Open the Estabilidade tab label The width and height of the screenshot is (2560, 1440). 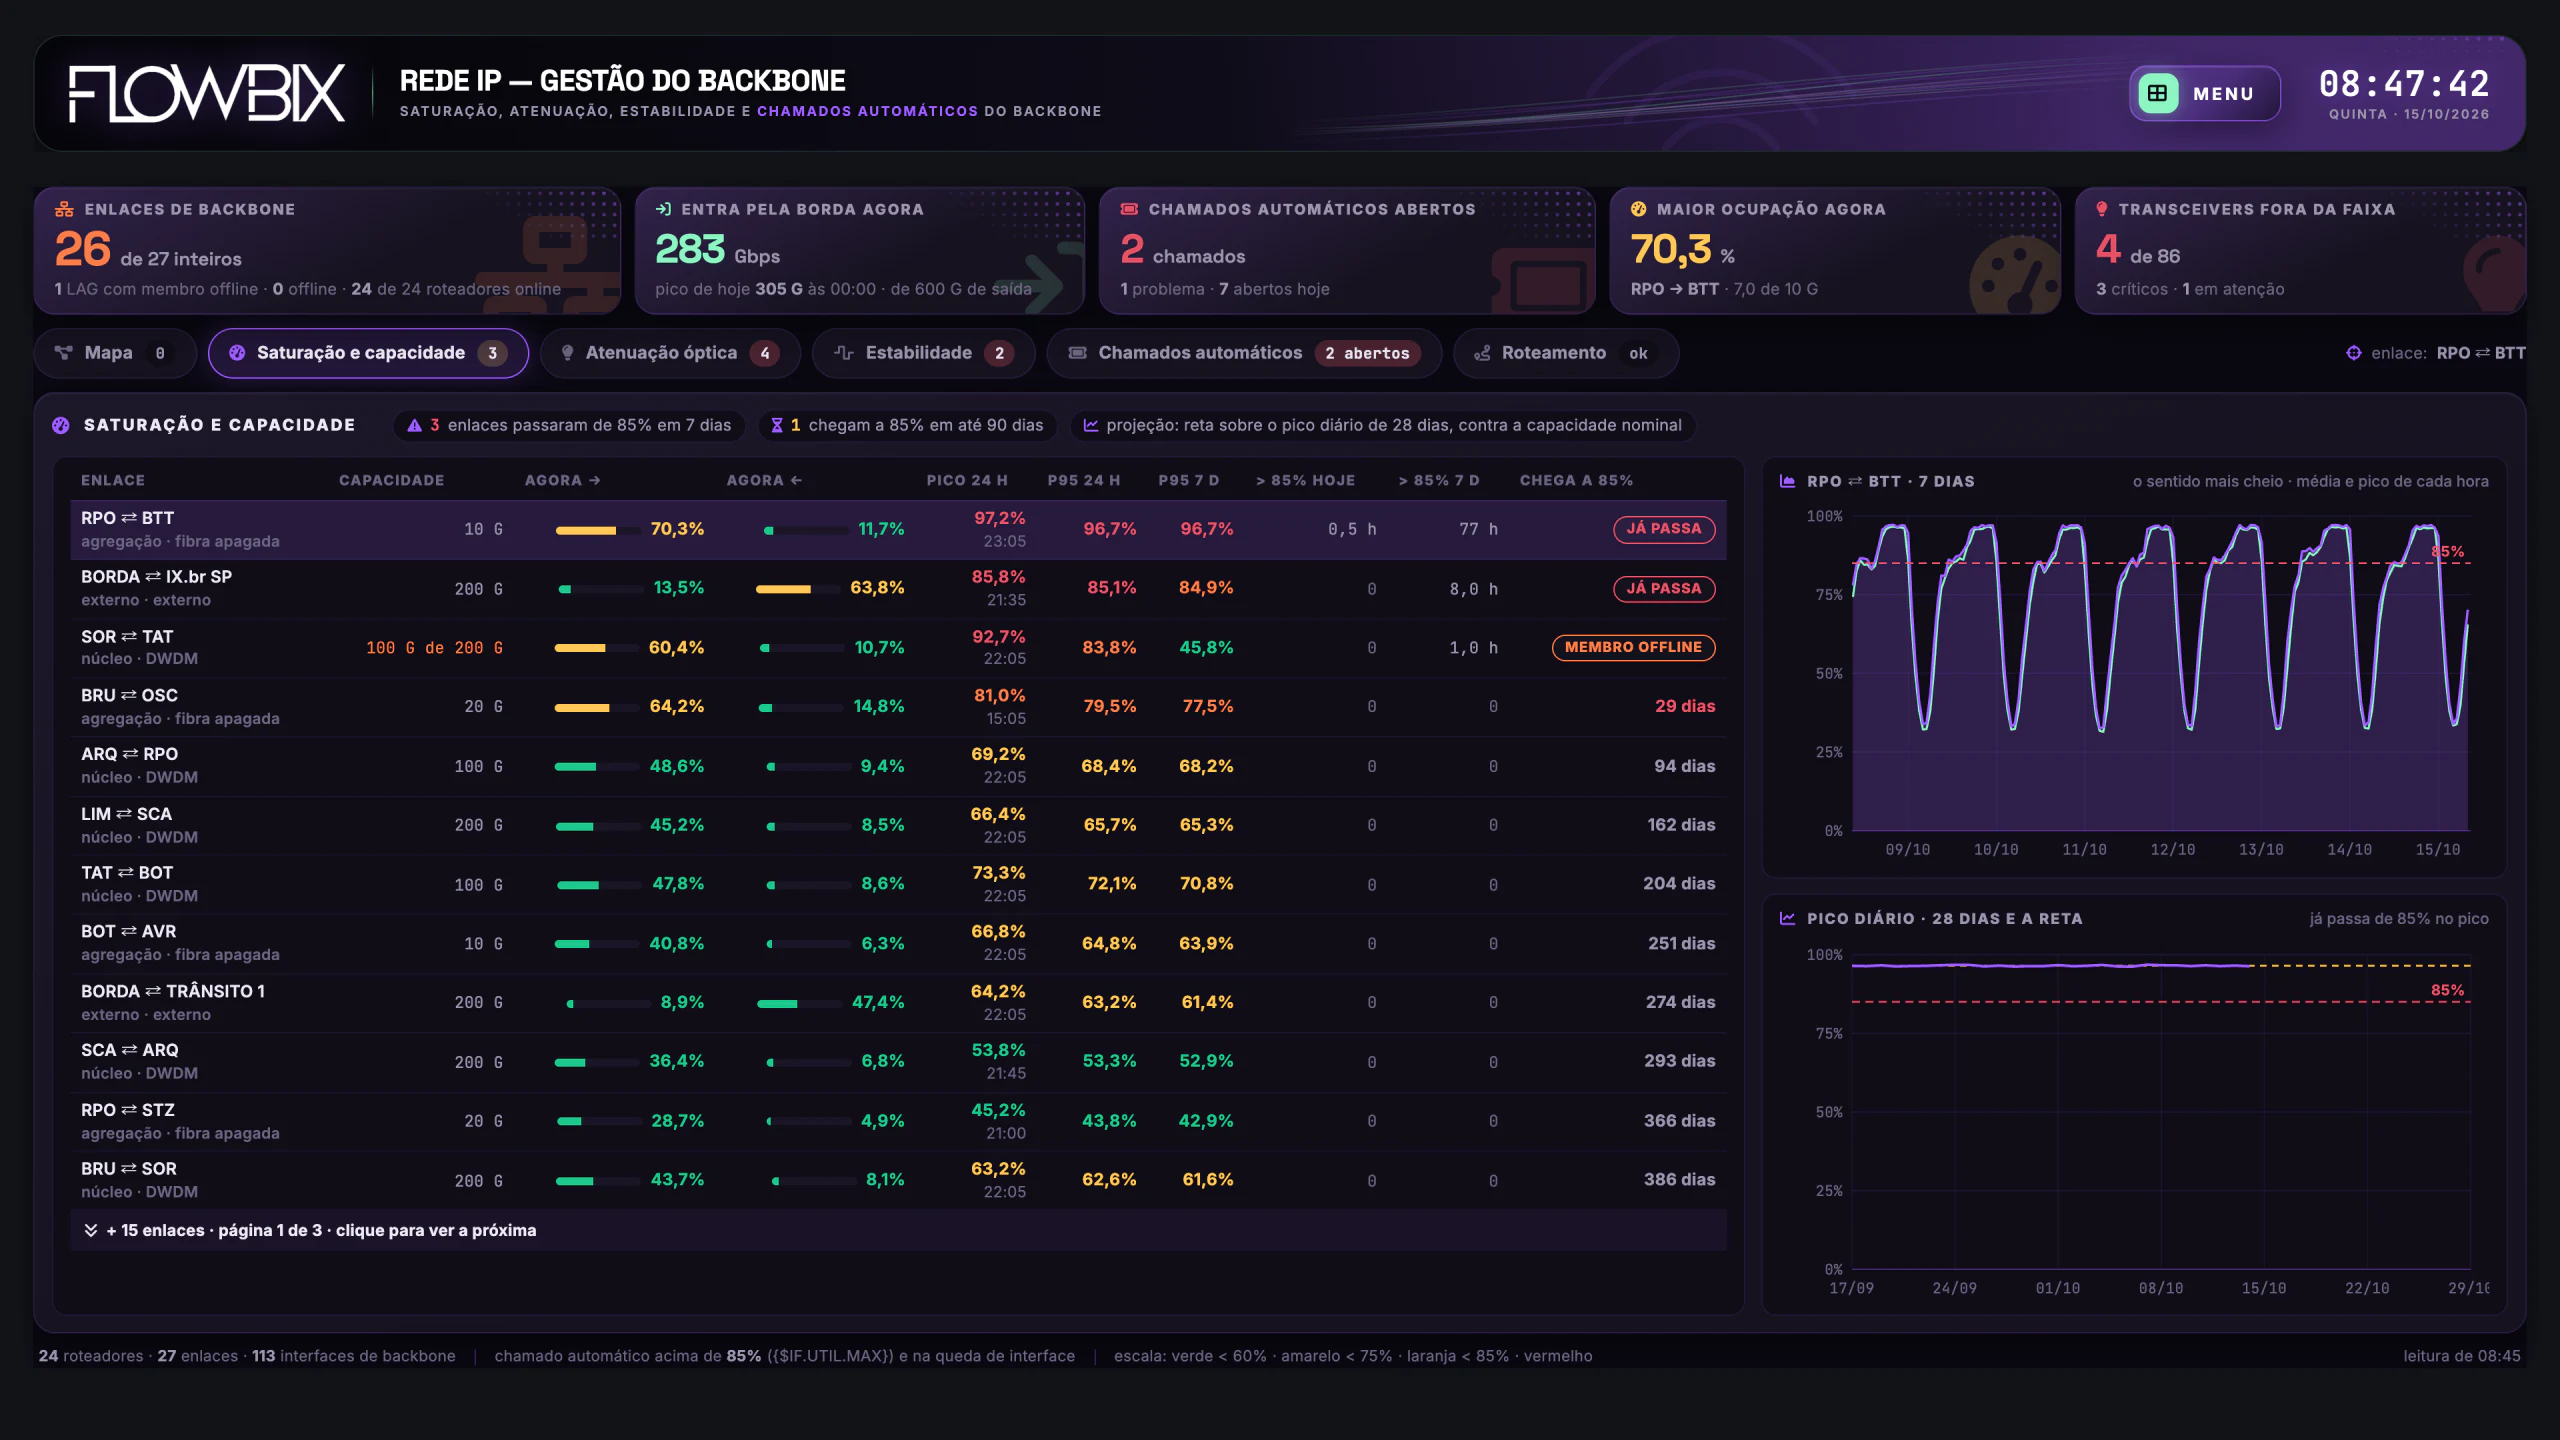click(x=918, y=353)
